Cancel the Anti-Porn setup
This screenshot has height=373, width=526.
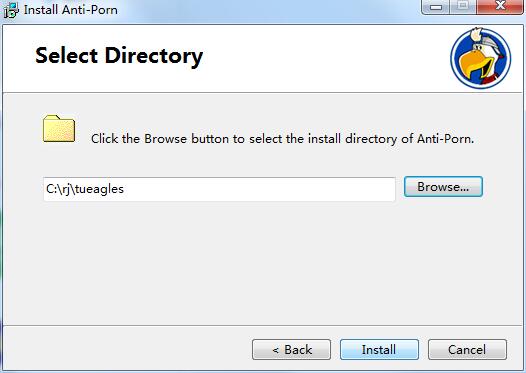coord(467,350)
